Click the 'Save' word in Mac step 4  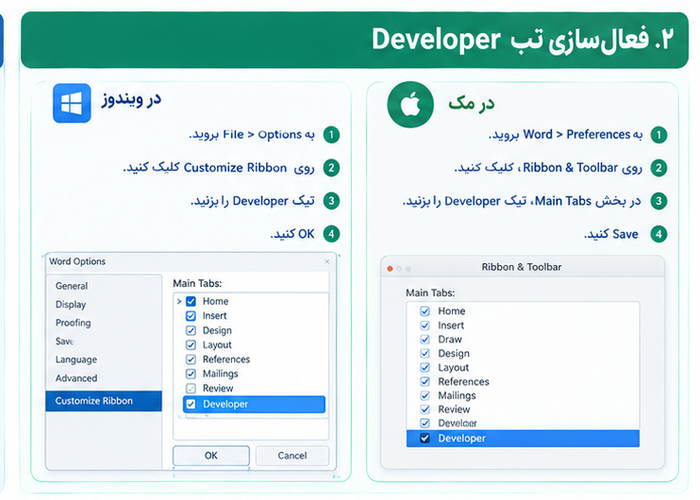(625, 234)
